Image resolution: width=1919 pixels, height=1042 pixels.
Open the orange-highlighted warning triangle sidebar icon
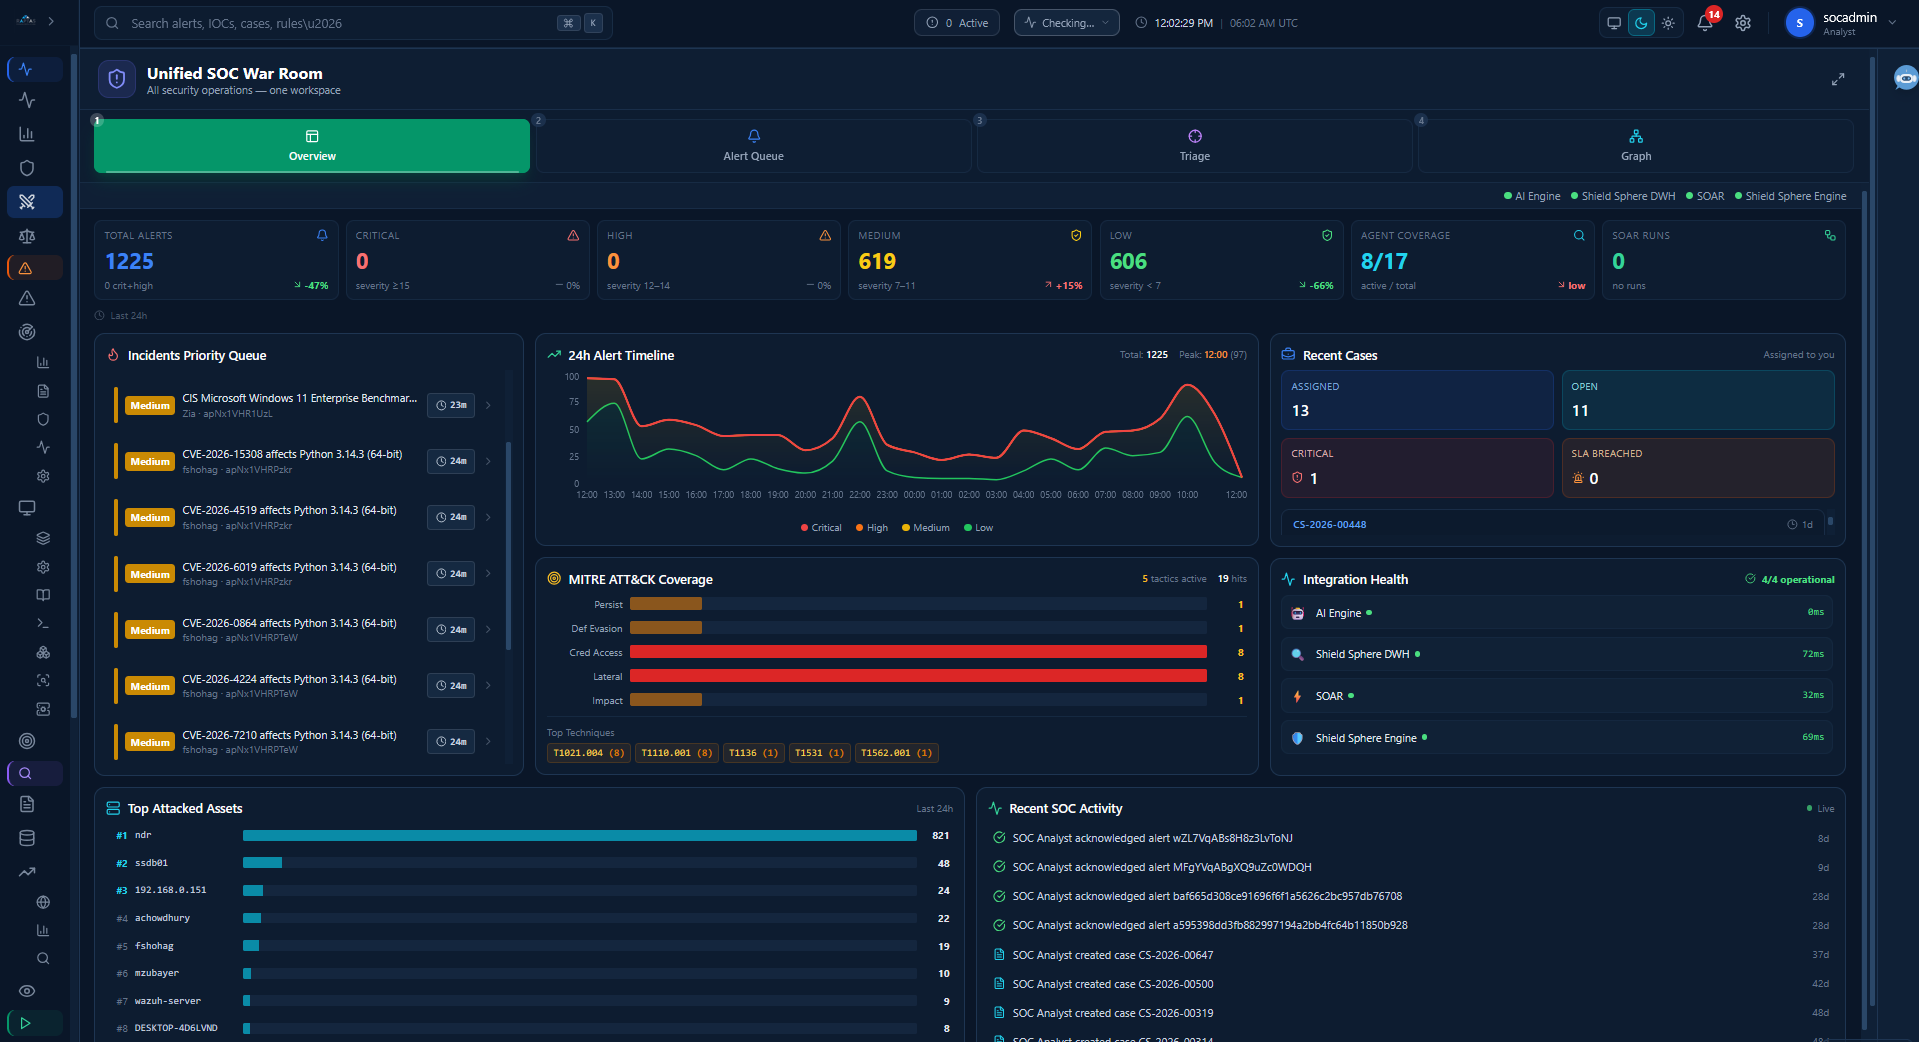pos(27,268)
